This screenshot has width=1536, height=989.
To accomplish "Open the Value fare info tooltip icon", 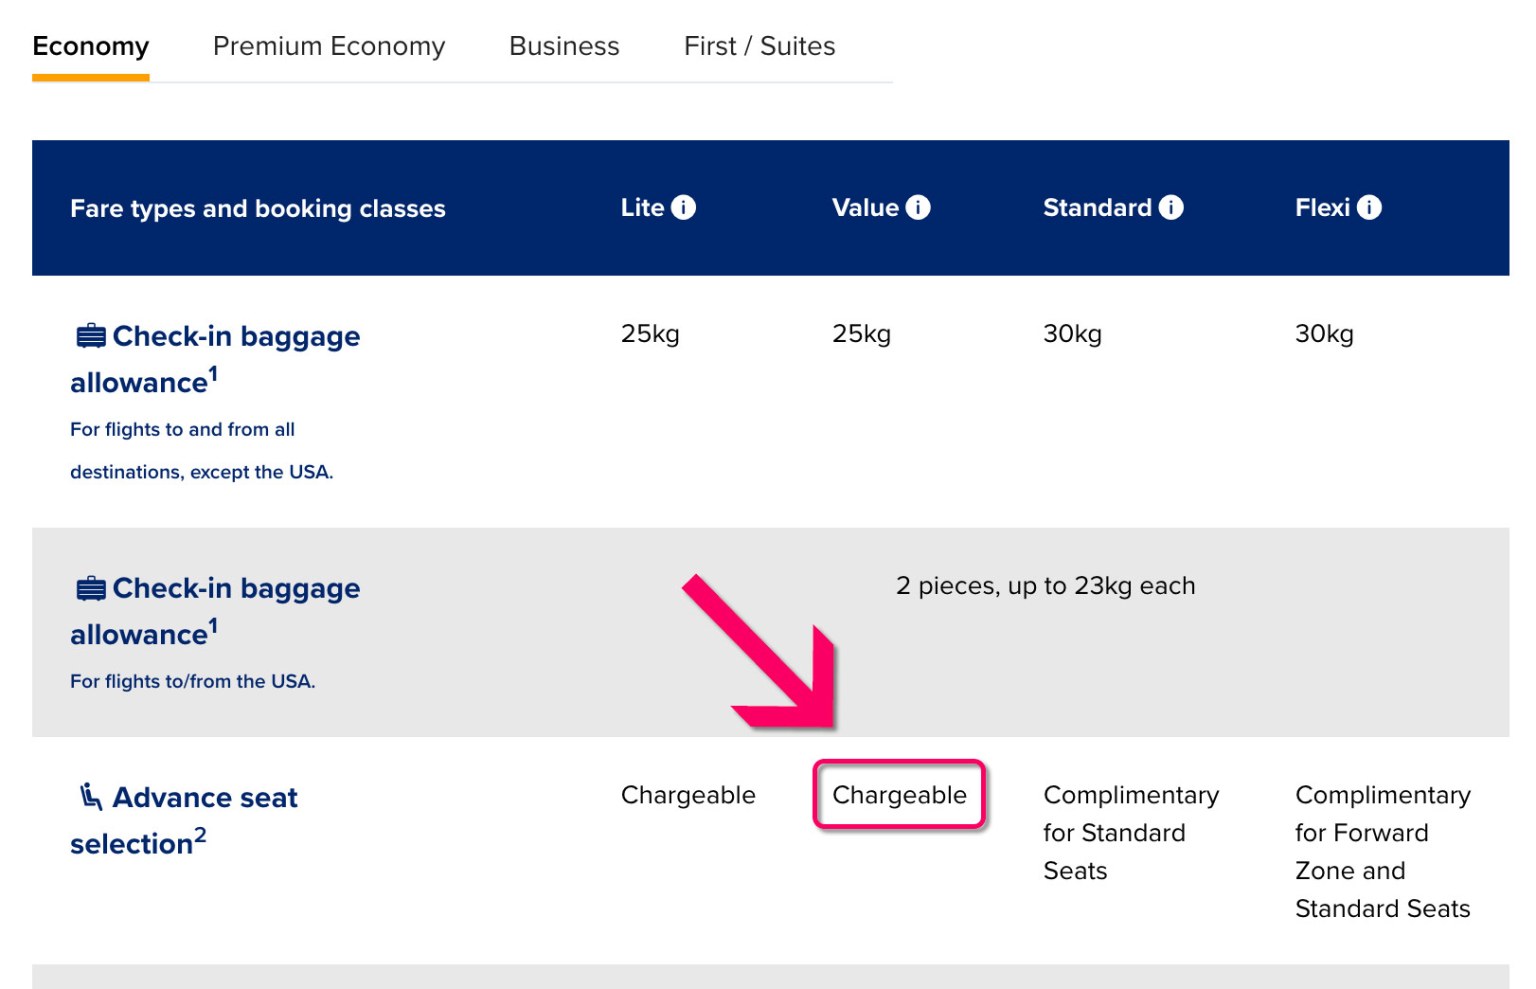I will point(917,207).
